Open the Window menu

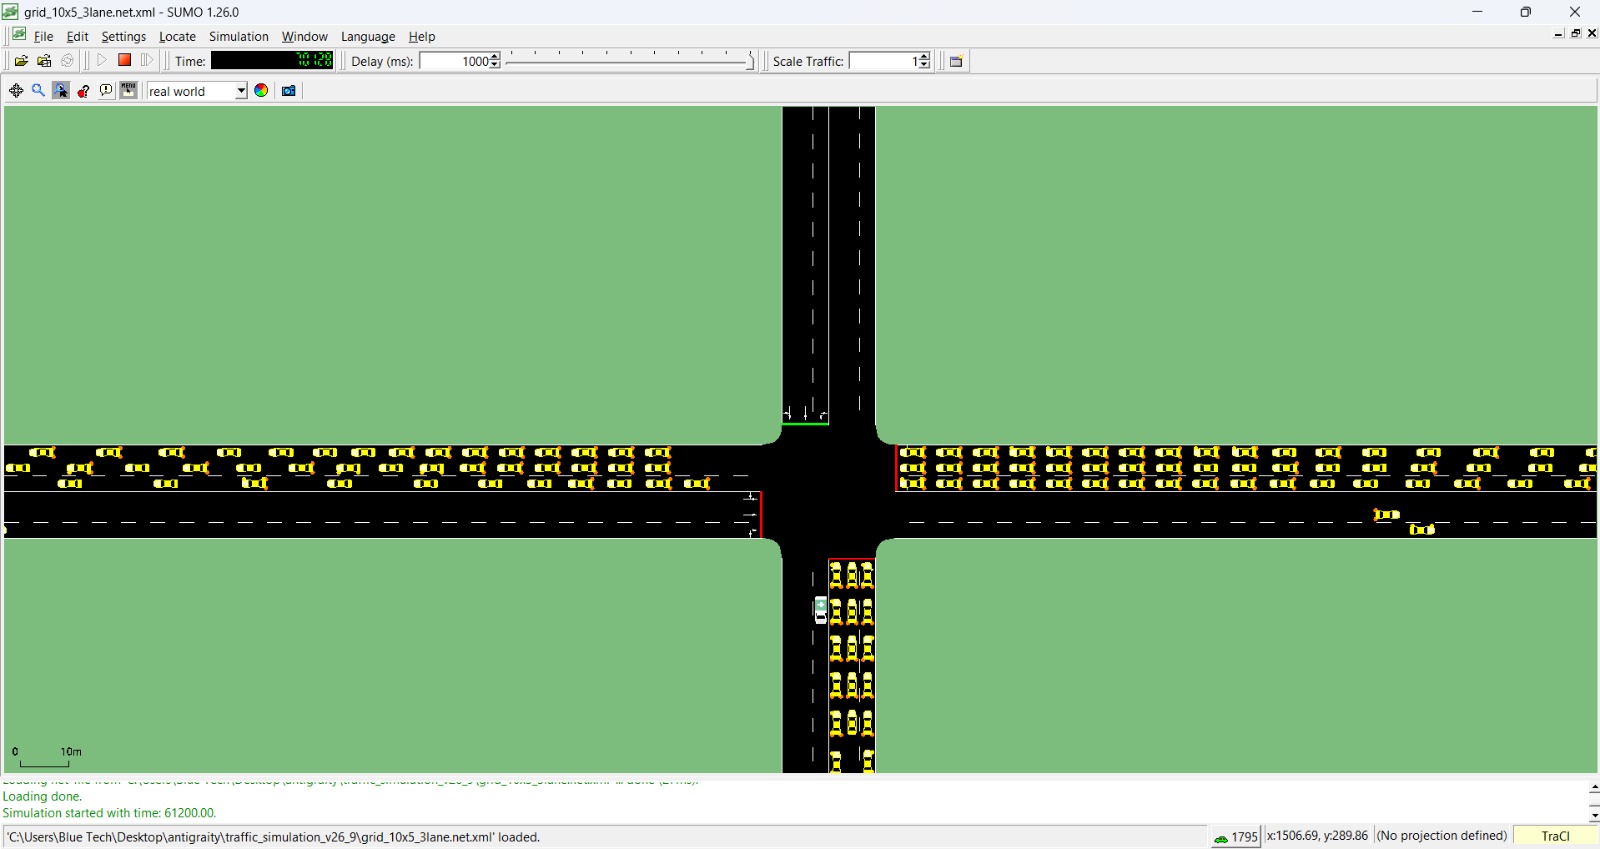[304, 37]
